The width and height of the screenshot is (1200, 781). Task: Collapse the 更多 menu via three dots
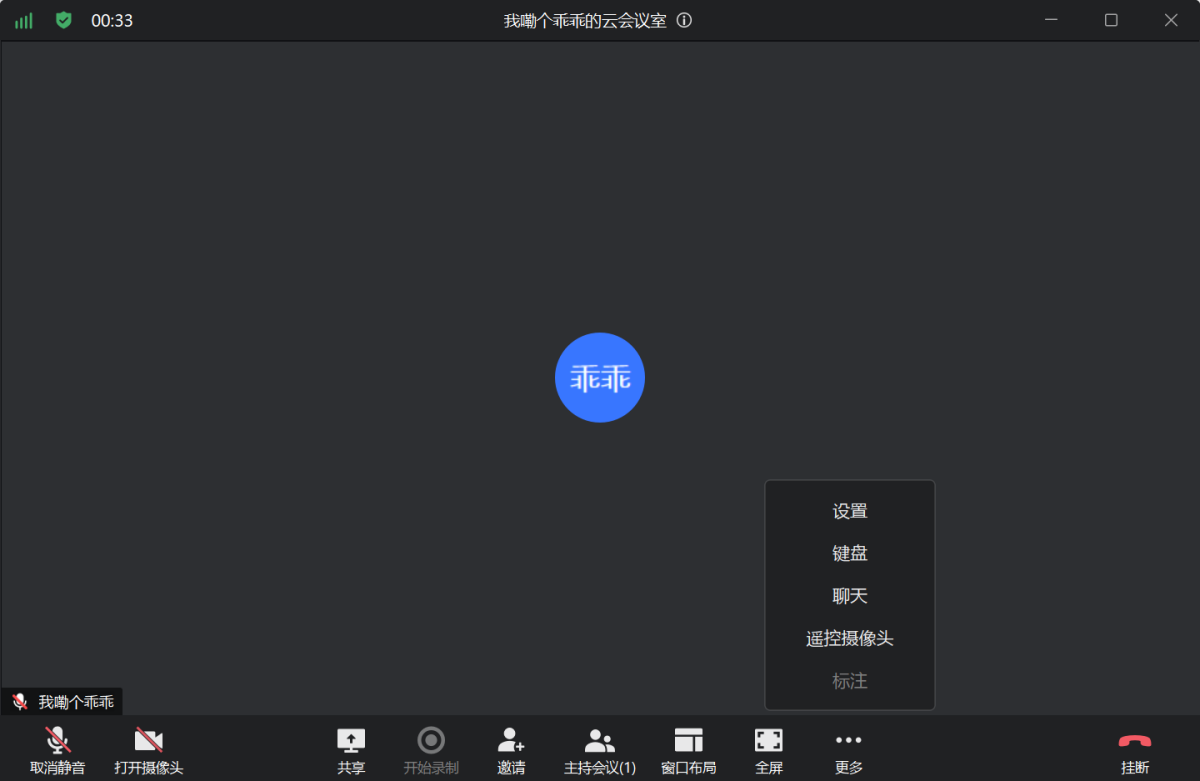848,750
